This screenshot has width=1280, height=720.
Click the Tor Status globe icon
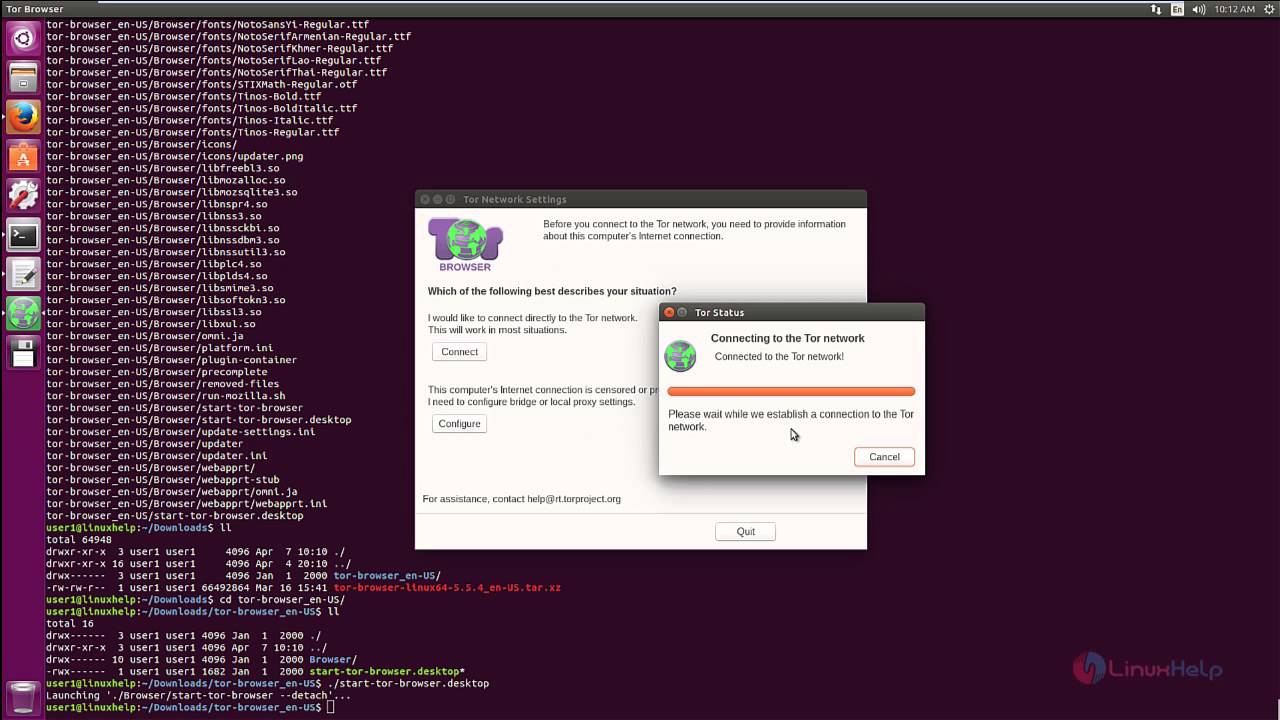[680, 356]
